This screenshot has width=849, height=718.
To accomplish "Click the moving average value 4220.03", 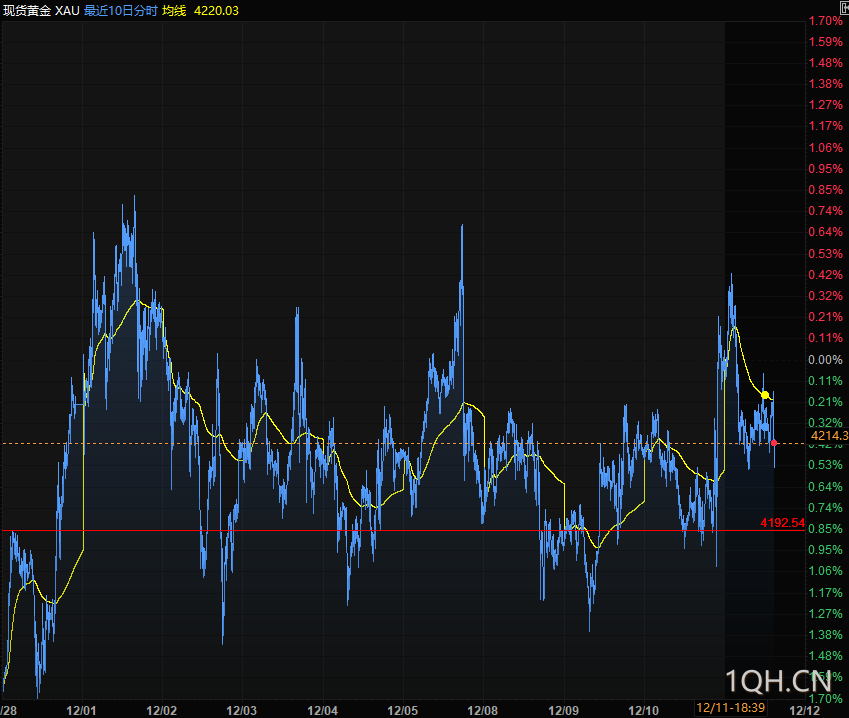I will point(216,11).
